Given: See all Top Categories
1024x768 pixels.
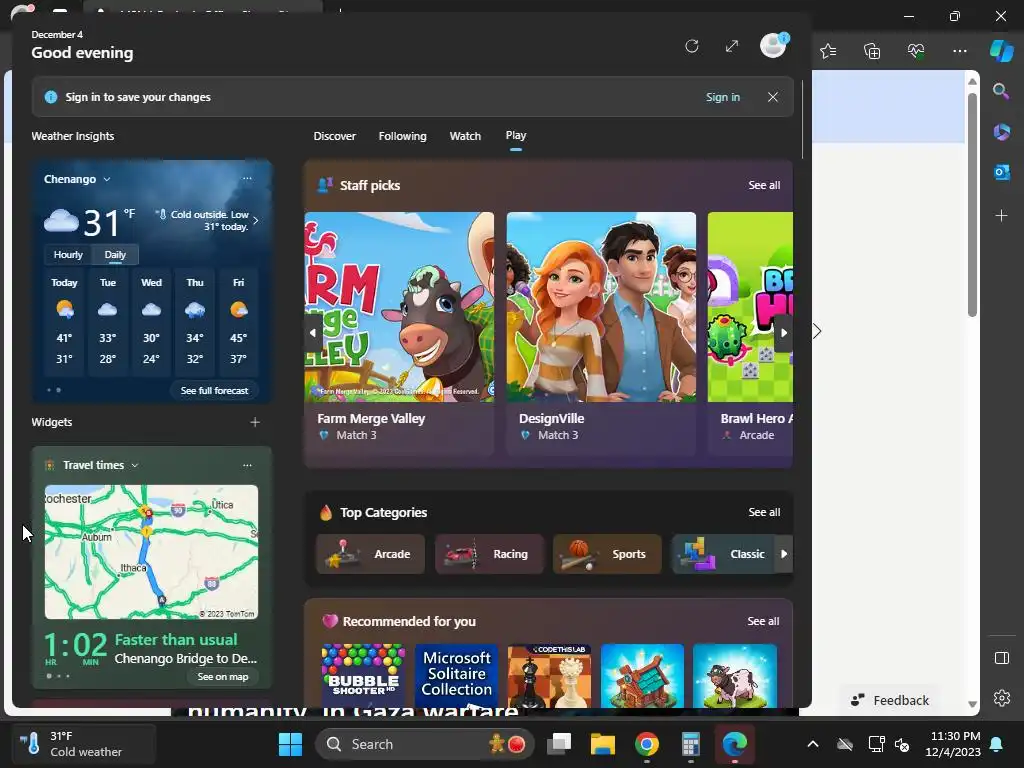Looking at the screenshot, I should pos(764,513).
